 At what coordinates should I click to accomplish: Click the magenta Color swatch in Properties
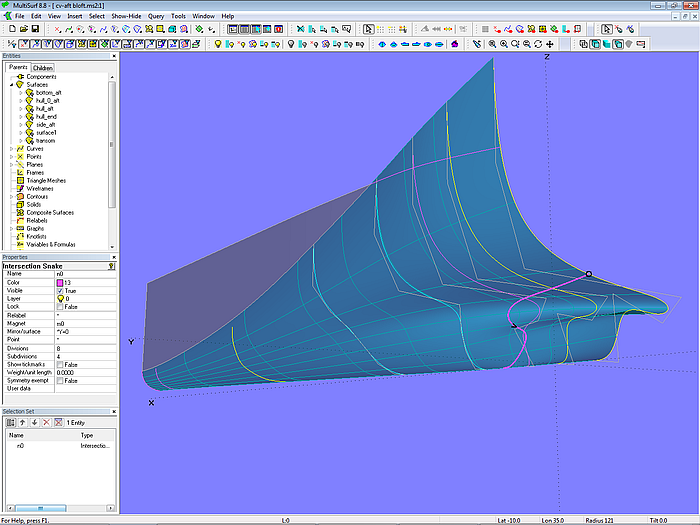point(60,282)
